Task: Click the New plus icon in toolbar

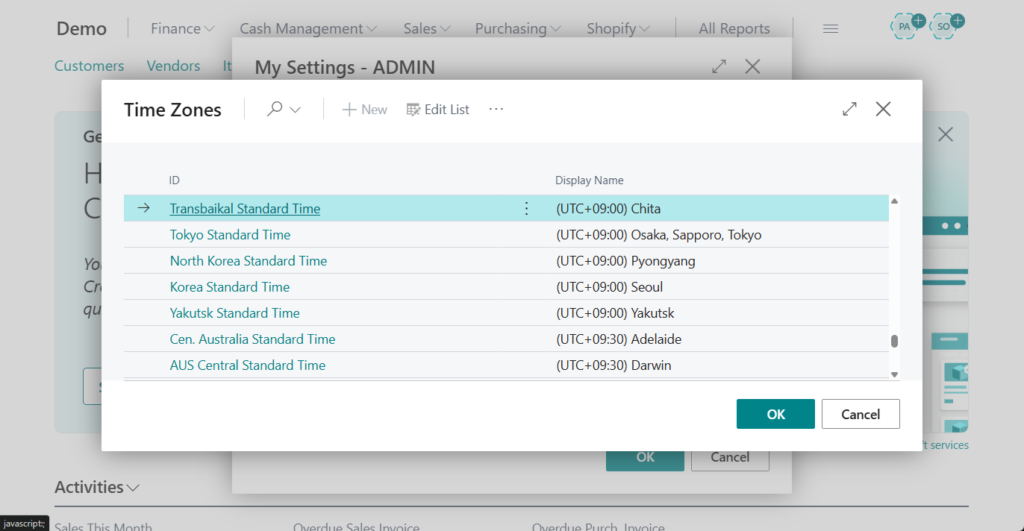Action: [349, 109]
